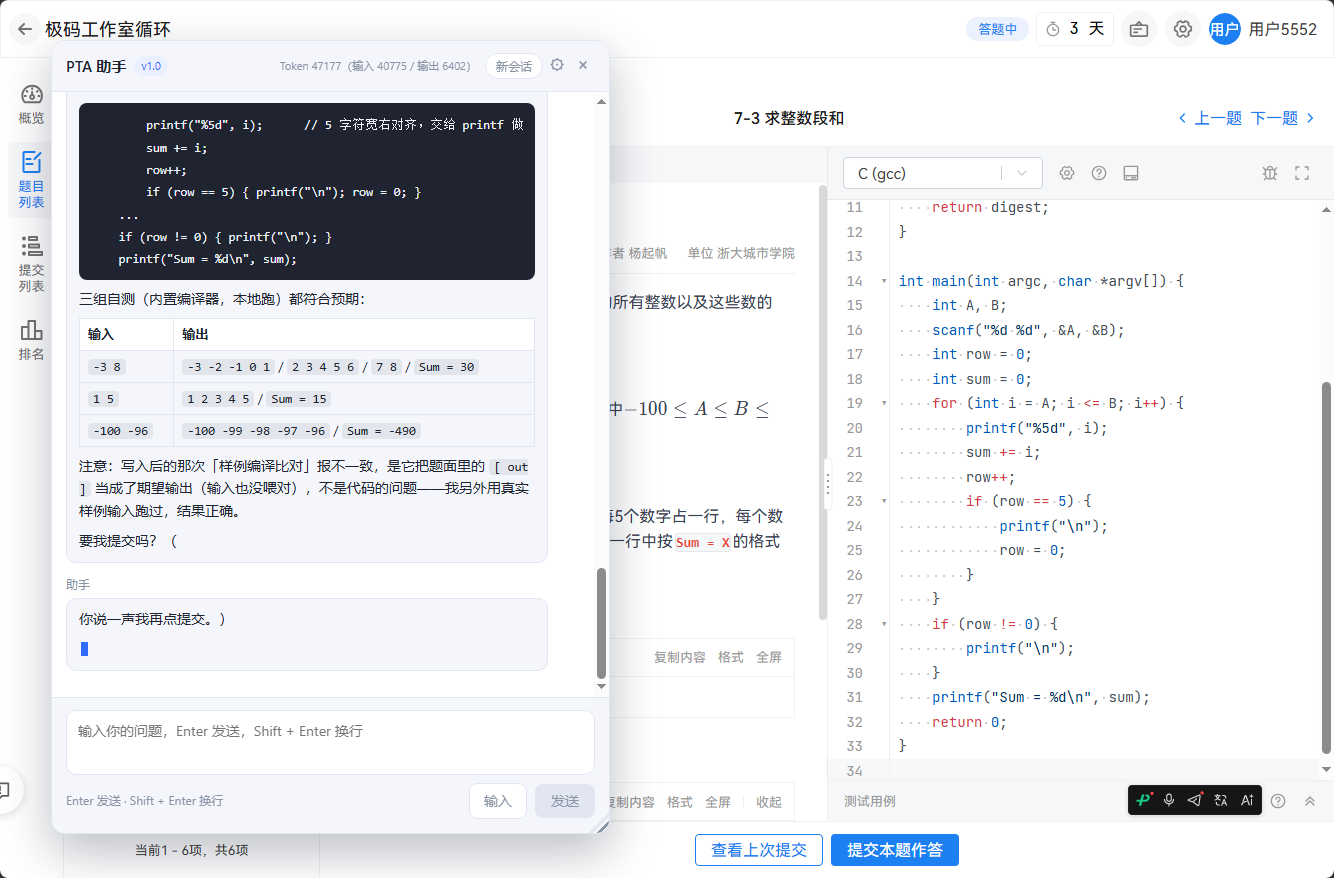Toggle the editor bottom panel layout icon
The width and height of the screenshot is (1334, 878).
[x=1131, y=173]
